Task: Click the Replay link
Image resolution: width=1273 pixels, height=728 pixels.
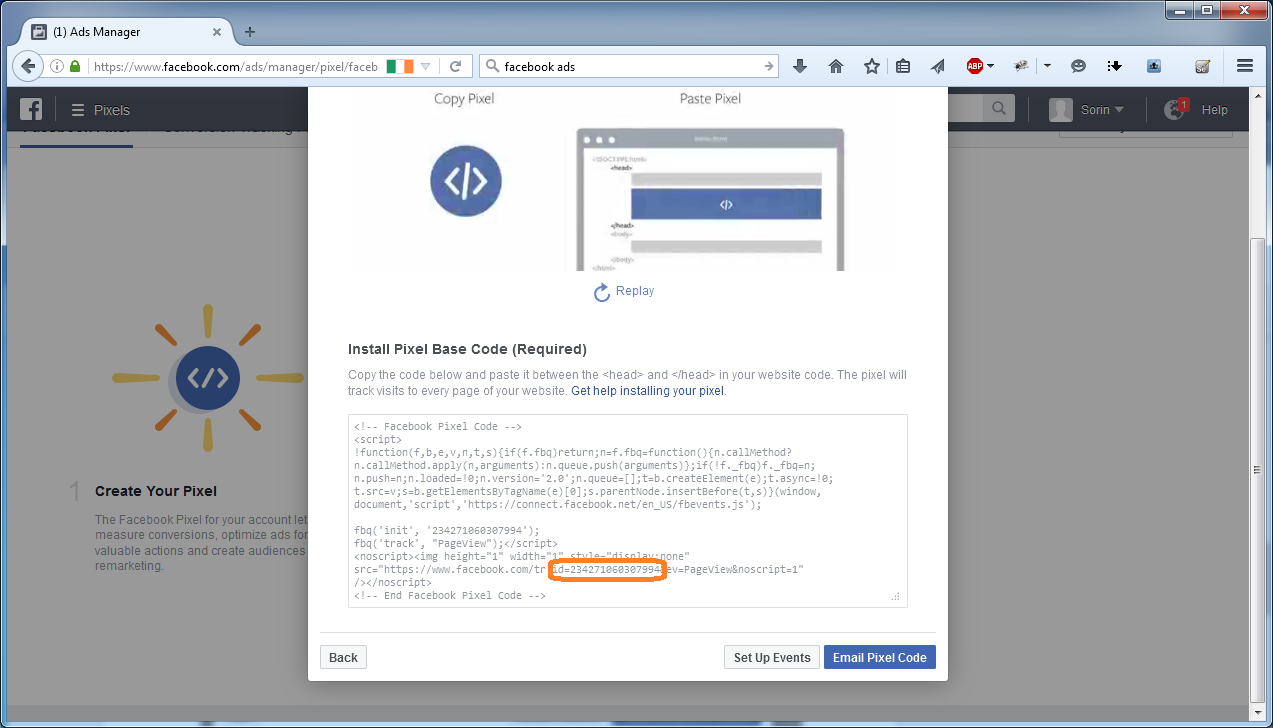Action: coord(624,291)
